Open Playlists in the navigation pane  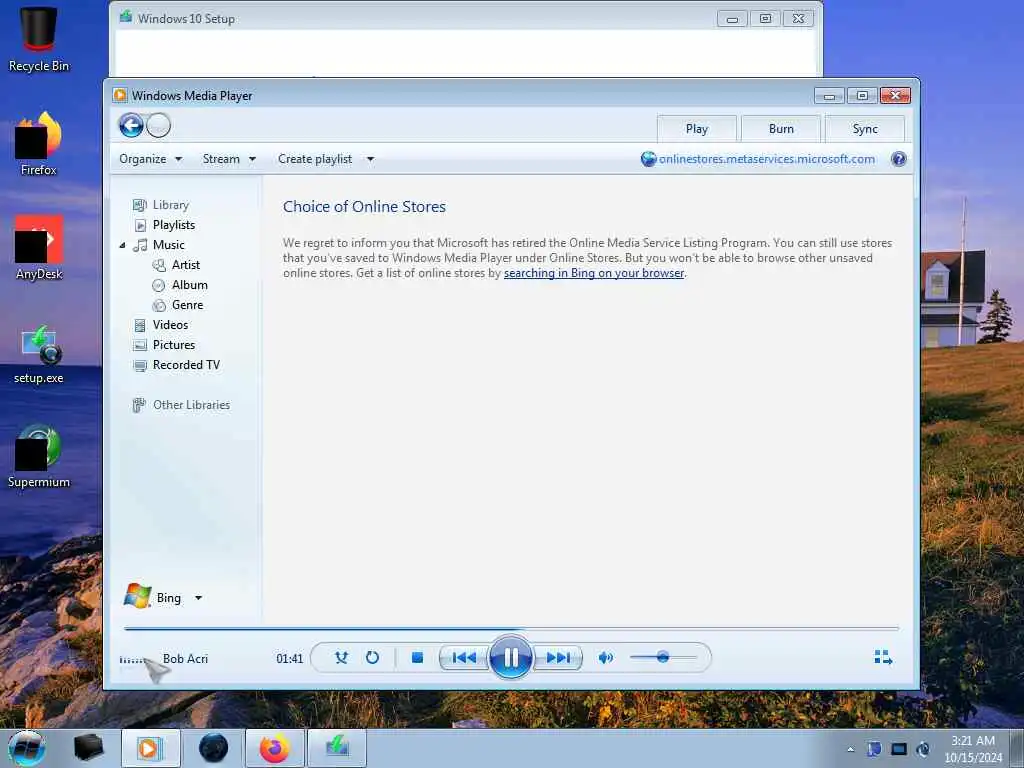point(174,225)
